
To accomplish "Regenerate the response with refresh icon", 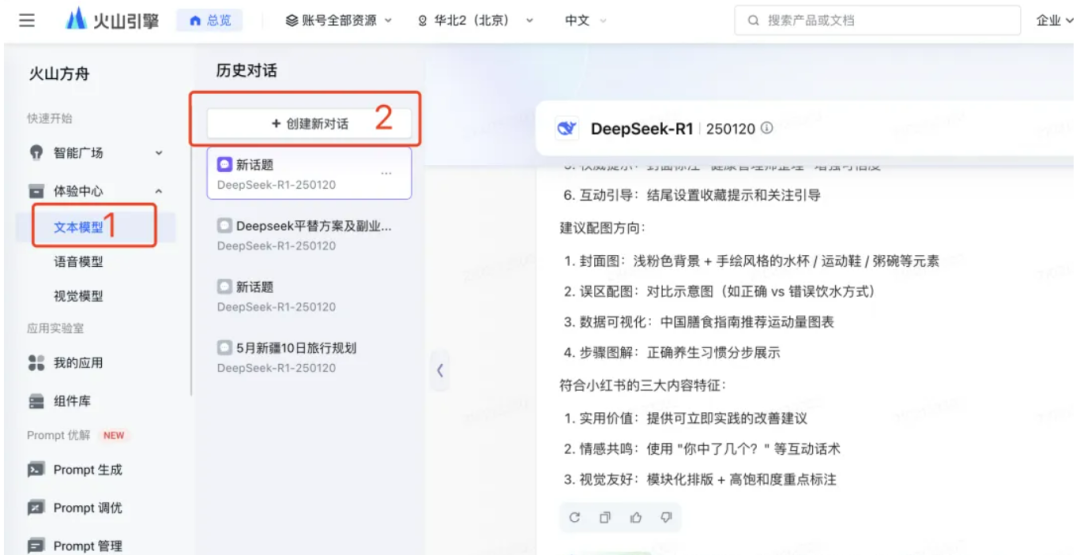I will pyautogui.click(x=574, y=517).
